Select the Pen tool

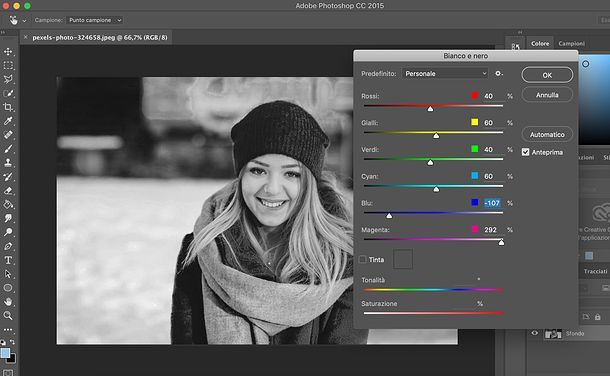8,246
